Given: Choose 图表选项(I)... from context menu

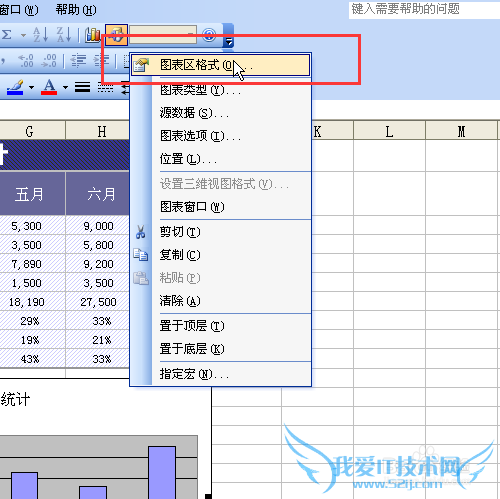Looking at the screenshot, I should point(220,136).
